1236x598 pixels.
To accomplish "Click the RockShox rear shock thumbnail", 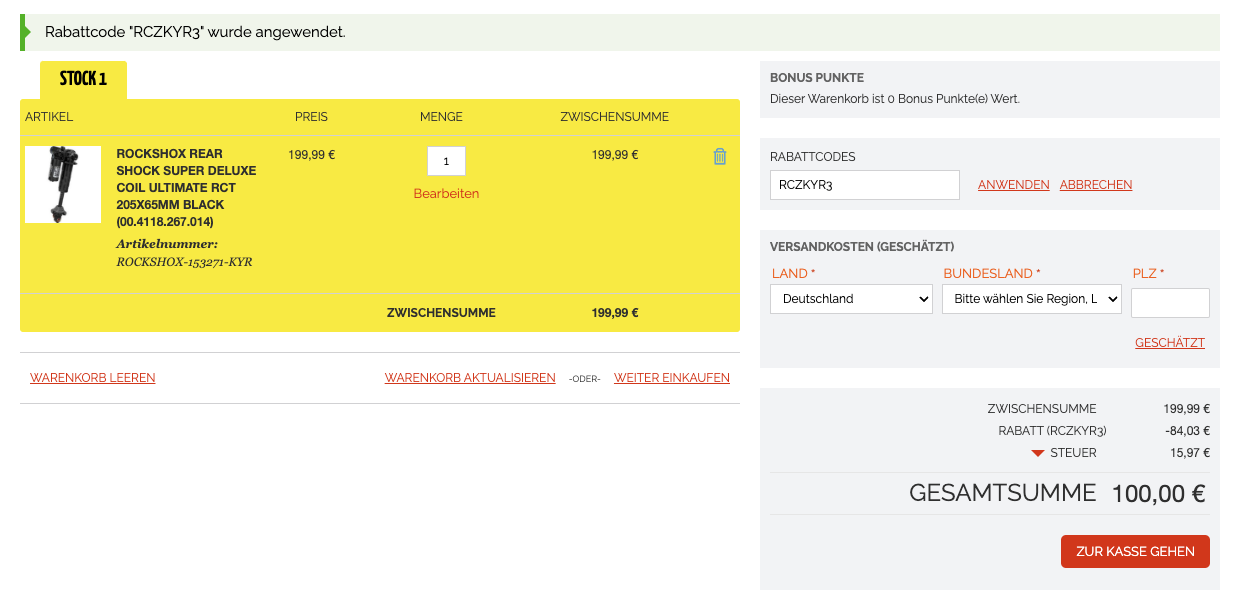I will click(63, 184).
